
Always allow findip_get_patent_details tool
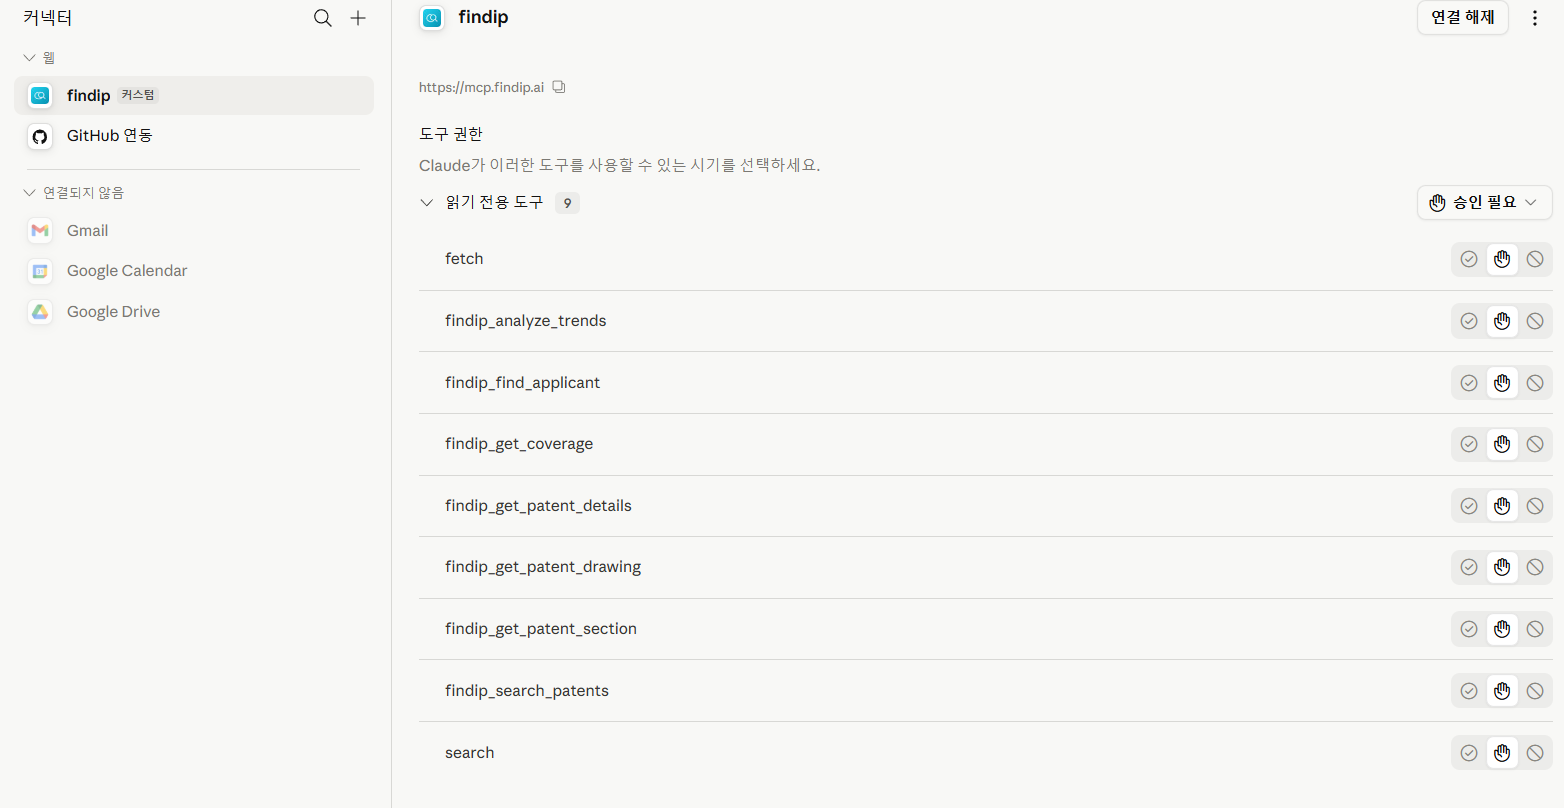coord(1469,506)
